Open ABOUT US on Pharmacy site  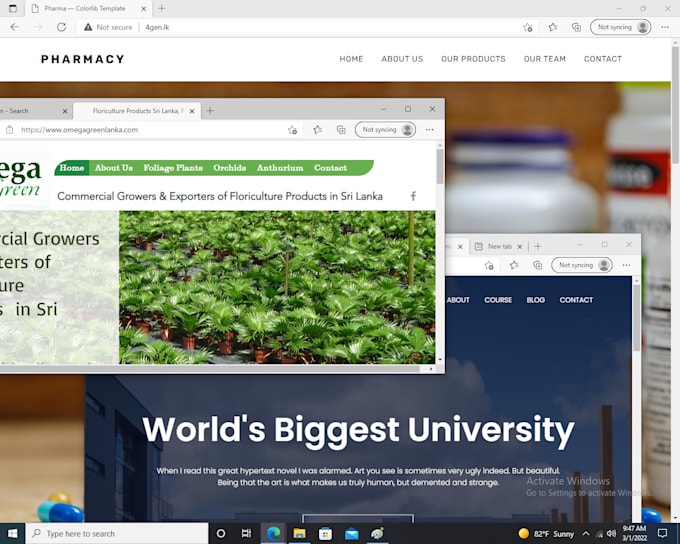[x=402, y=59]
